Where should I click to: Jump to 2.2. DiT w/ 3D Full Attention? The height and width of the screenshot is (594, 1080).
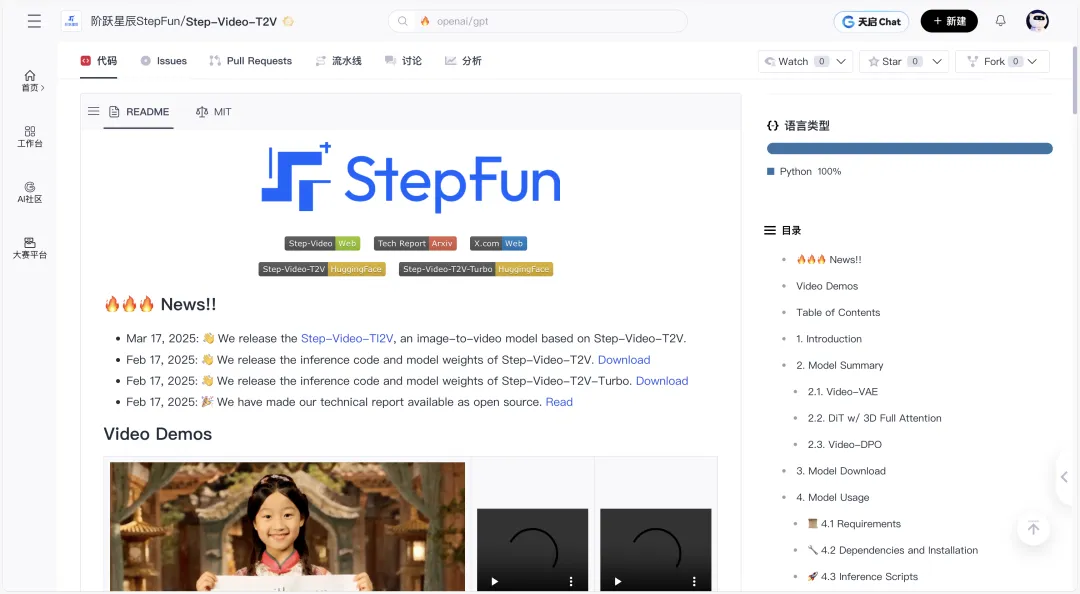click(875, 418)
